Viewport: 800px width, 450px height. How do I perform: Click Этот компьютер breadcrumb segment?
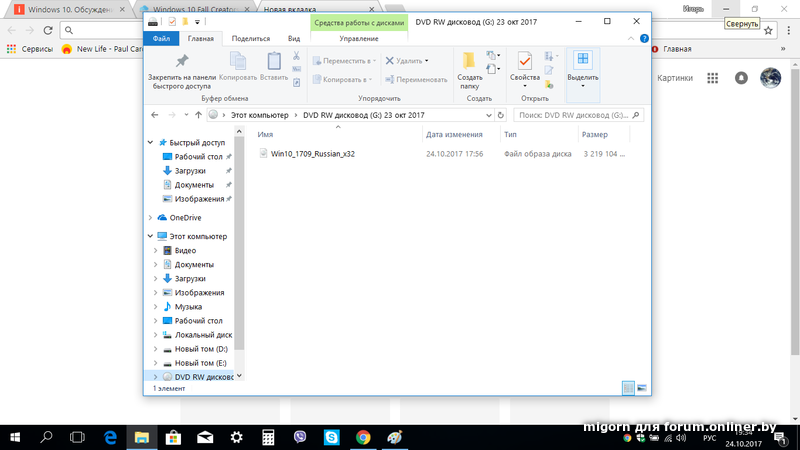point(260,115)
